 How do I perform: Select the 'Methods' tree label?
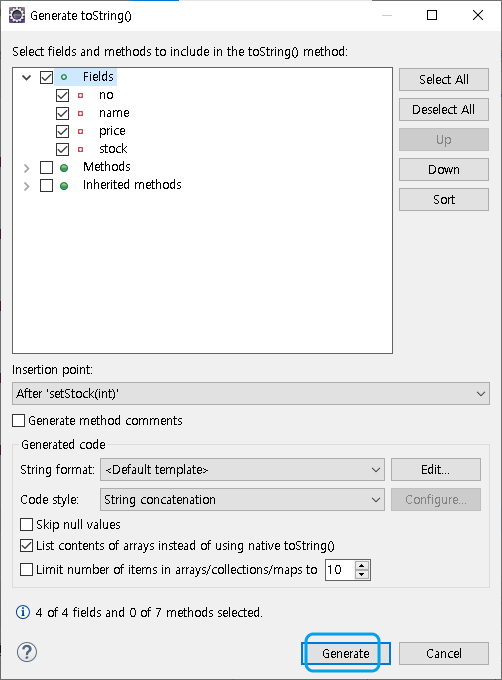tap(107, 167)
